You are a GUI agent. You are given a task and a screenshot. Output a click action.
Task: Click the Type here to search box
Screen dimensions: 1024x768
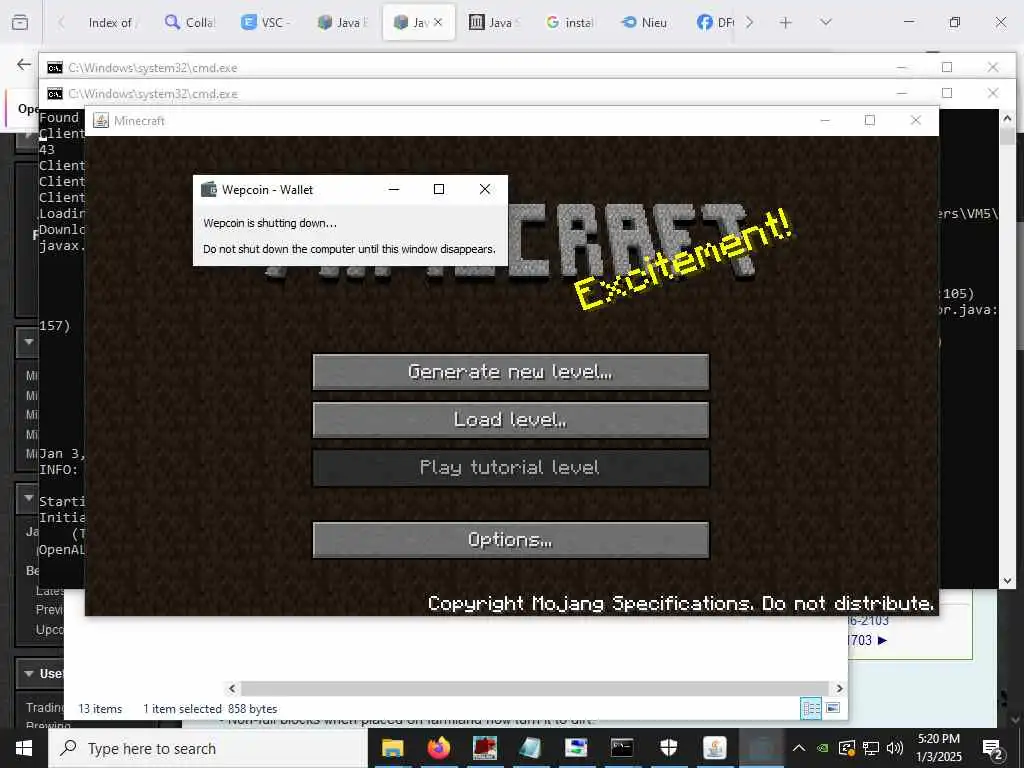tap(208, 748)
